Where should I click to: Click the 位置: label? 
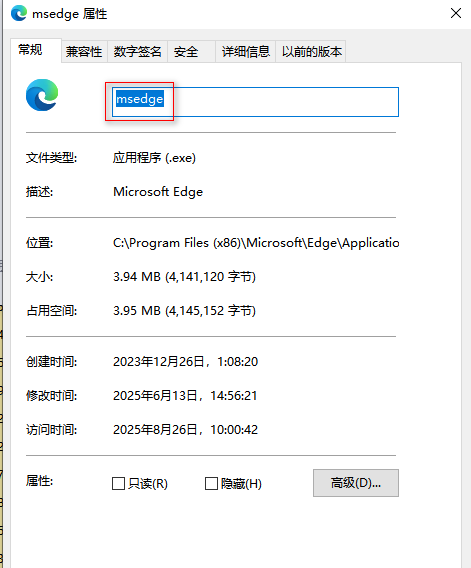coord(39,243)
